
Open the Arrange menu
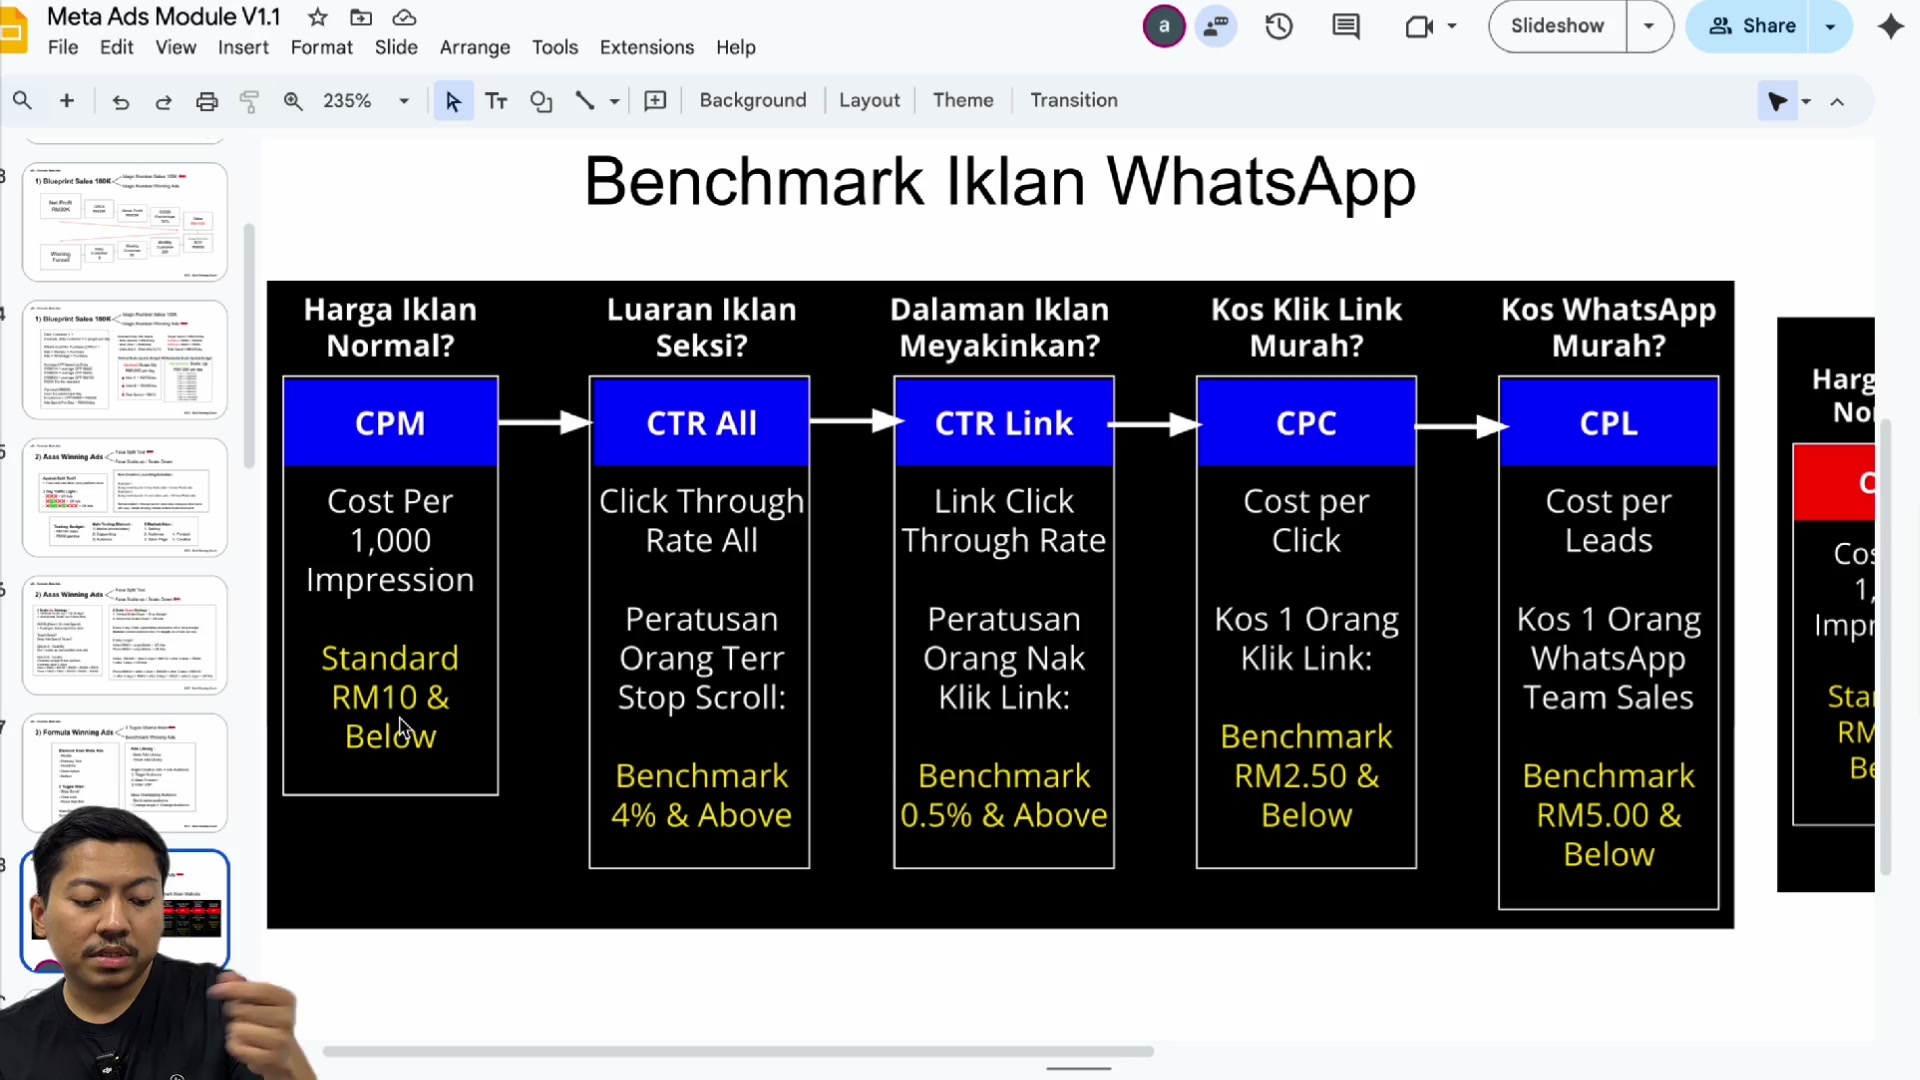[475, 47]
